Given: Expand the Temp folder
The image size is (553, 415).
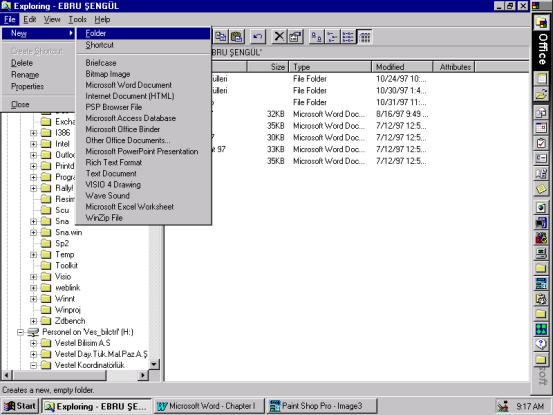Looking at the screenshot, I should pyautogui.click(x=34, y=255).
